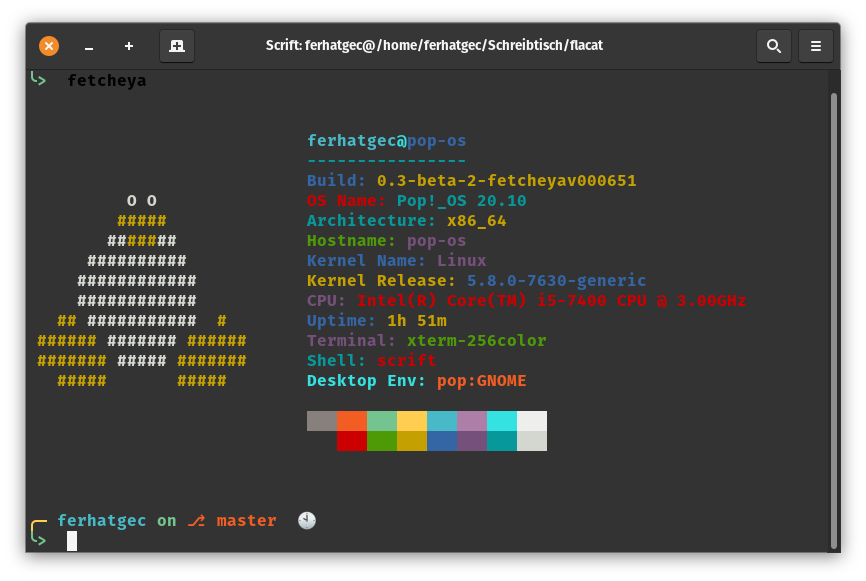The width and height of the screenshot is (866, 581).
Task: Click the bright yellow top color block
Action: 412,421
